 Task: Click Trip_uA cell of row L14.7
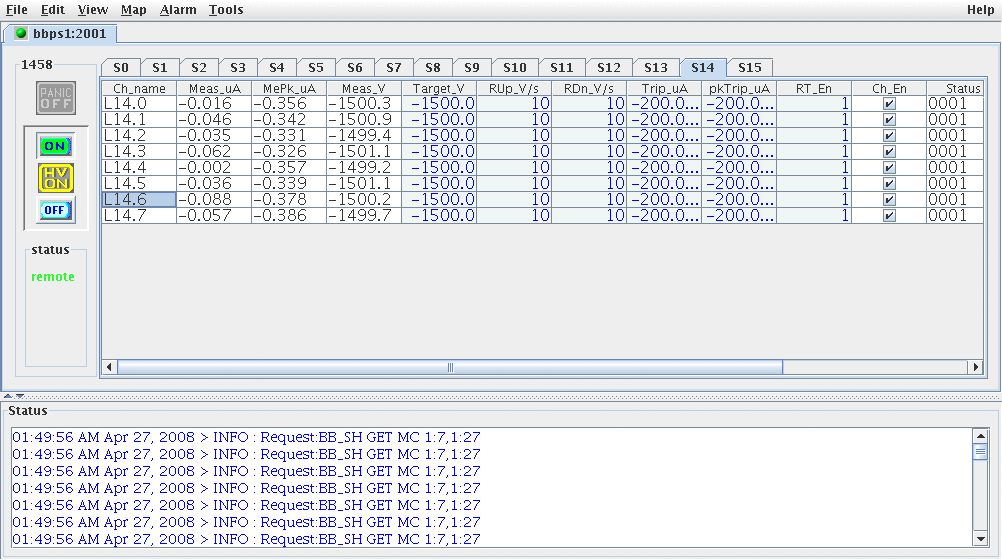click(x=664, y=215)
